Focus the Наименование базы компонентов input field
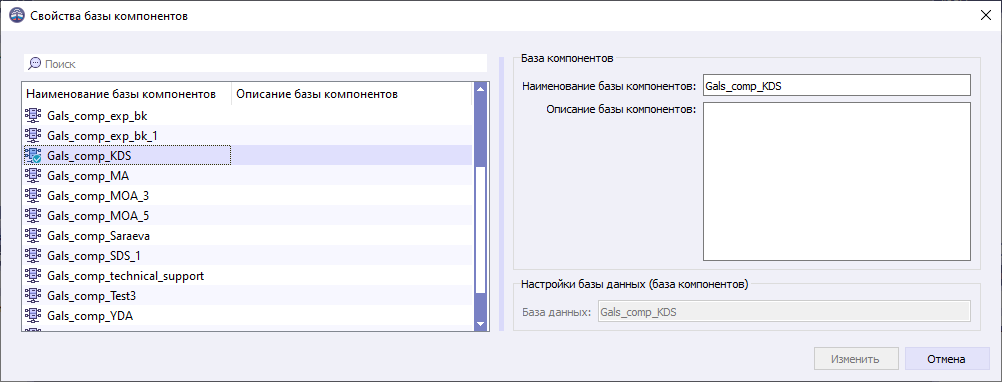The height and width of the screenshot is (382, 1002). click(836, 86)
